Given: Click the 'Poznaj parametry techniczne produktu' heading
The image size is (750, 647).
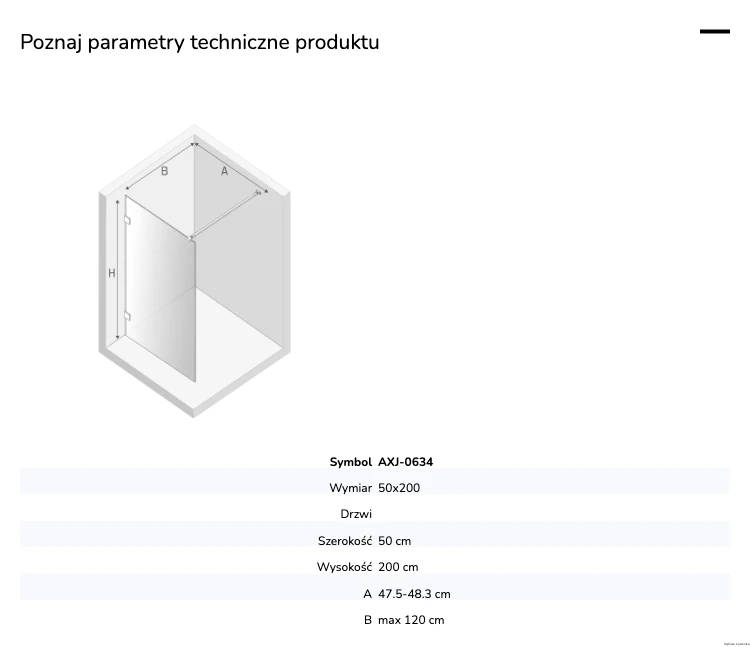Looking at the screenshot, I should pyautogui.click(x=200, y=42).
